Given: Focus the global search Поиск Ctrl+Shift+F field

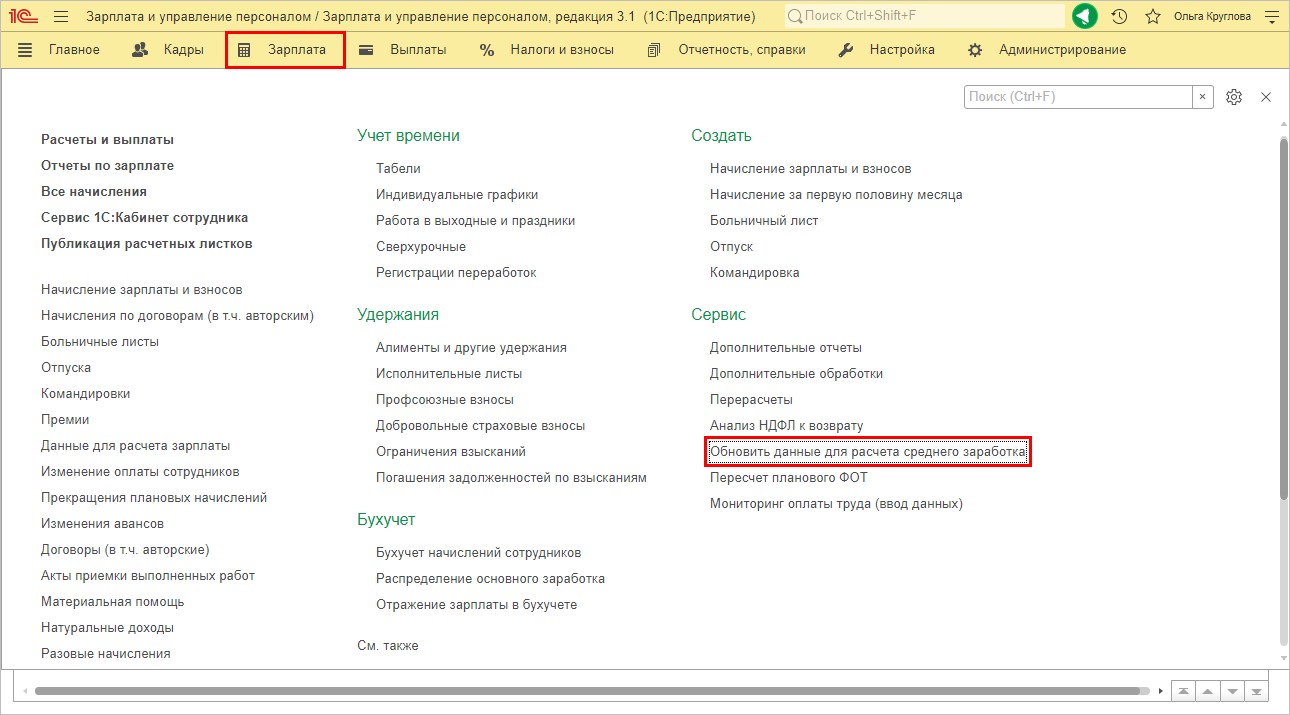Looking at the screenshot, I should (x=925, y=17).
